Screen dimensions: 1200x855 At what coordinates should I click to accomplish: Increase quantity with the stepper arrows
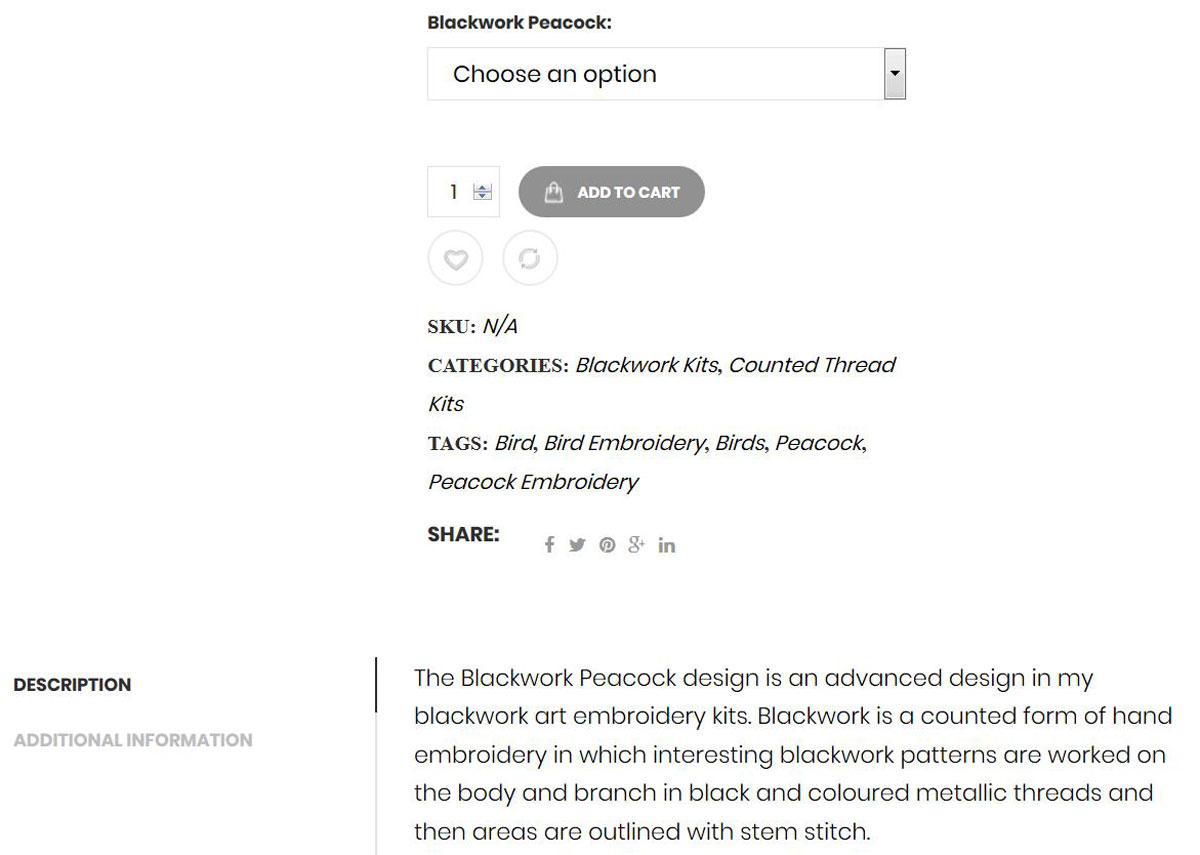point(483,187)
